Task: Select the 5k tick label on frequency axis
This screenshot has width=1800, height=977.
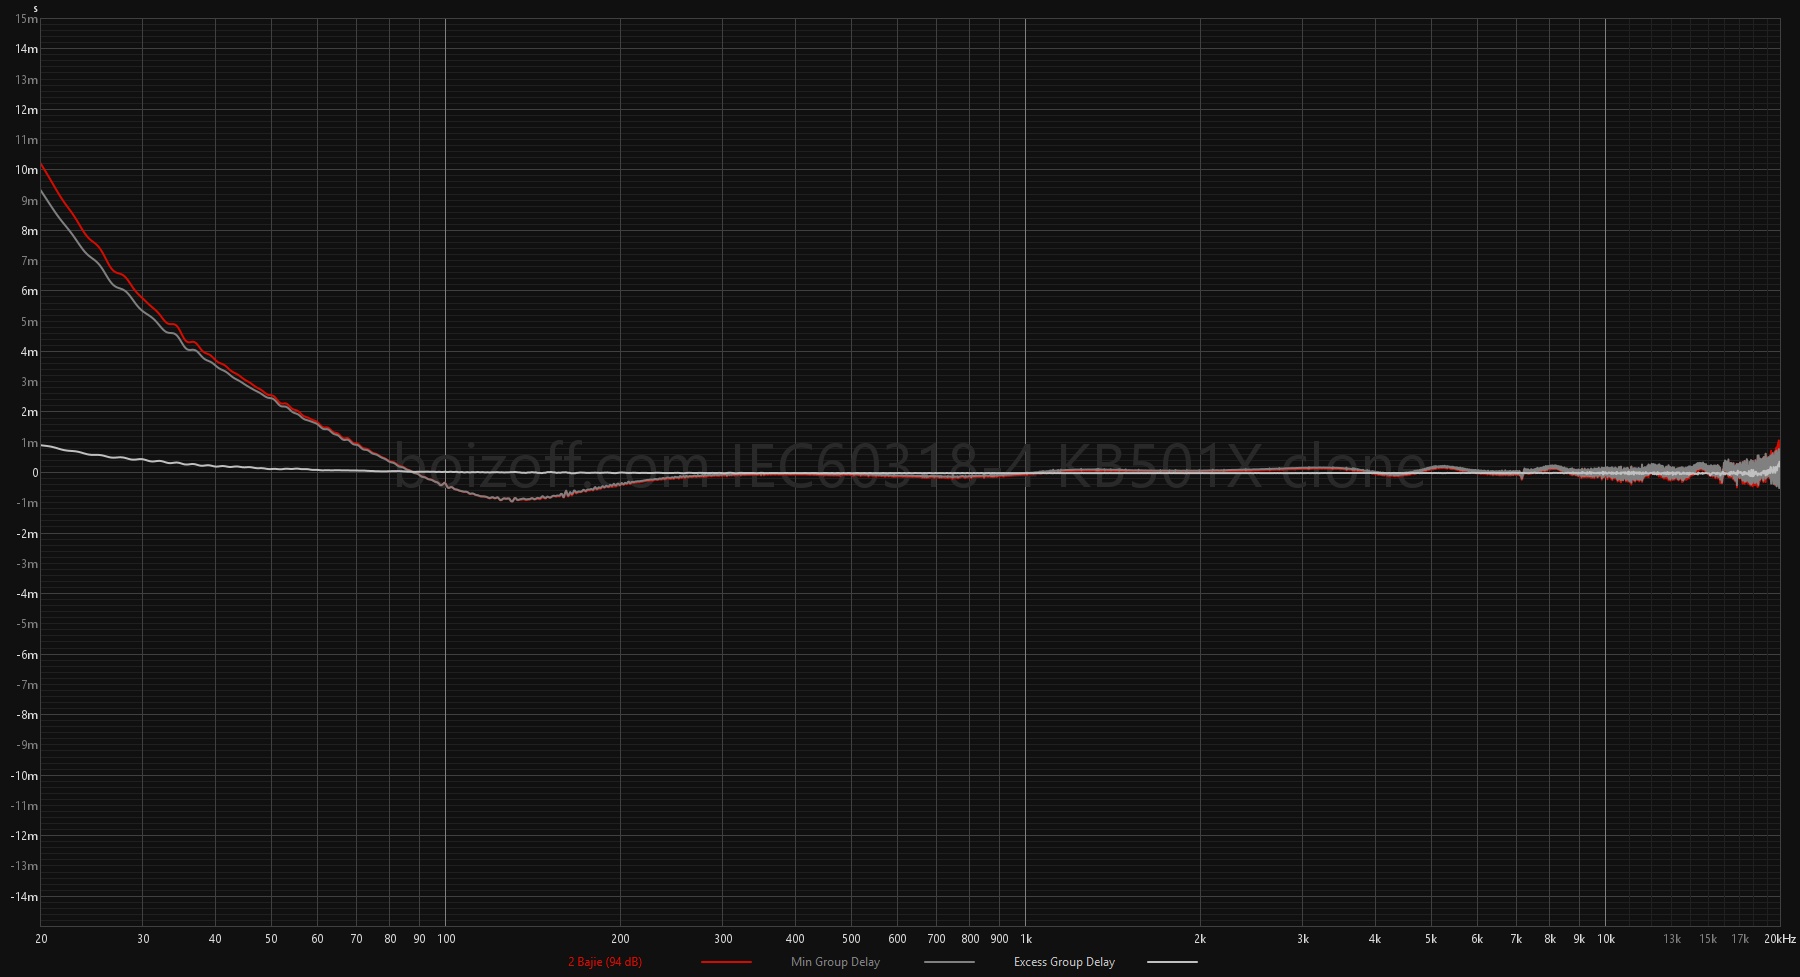Action: click(x=1430, y=939)
